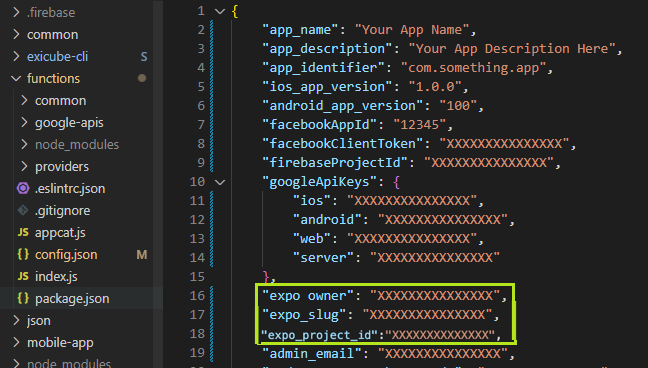Click the "expo owner" key on line 16
Image resolution: width=648 pixels, height=368 pixels.
(x=308, y=296)
